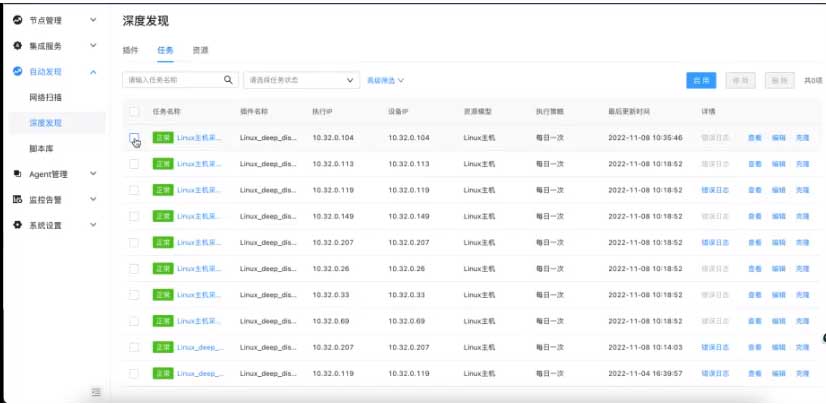Collapse the 自动发现 menu chevron
Viewport: 826px width, 404px height.
(93, 72)
